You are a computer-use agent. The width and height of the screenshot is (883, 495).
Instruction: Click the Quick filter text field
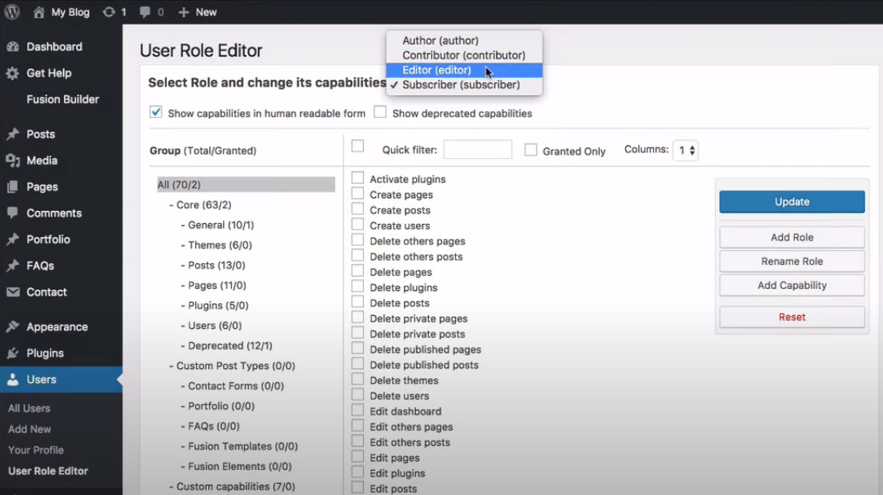point(477,150)
